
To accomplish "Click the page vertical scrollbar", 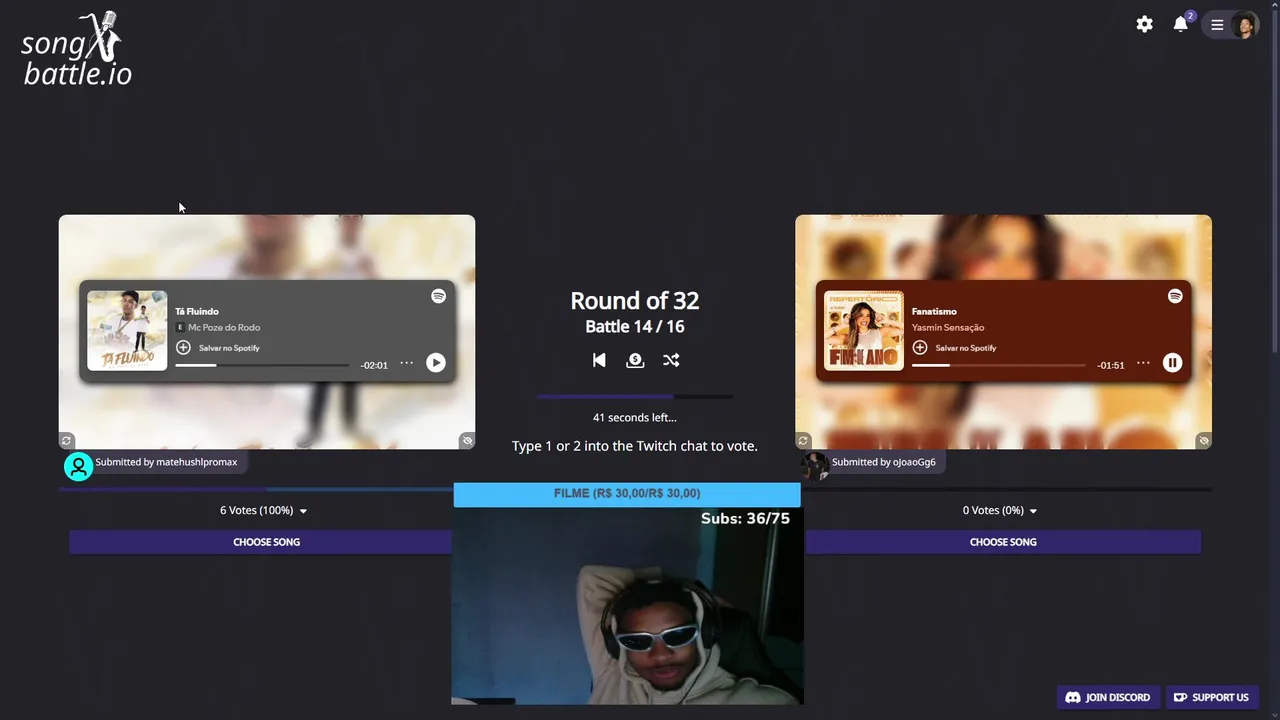I will click(x=1275, y=180).
